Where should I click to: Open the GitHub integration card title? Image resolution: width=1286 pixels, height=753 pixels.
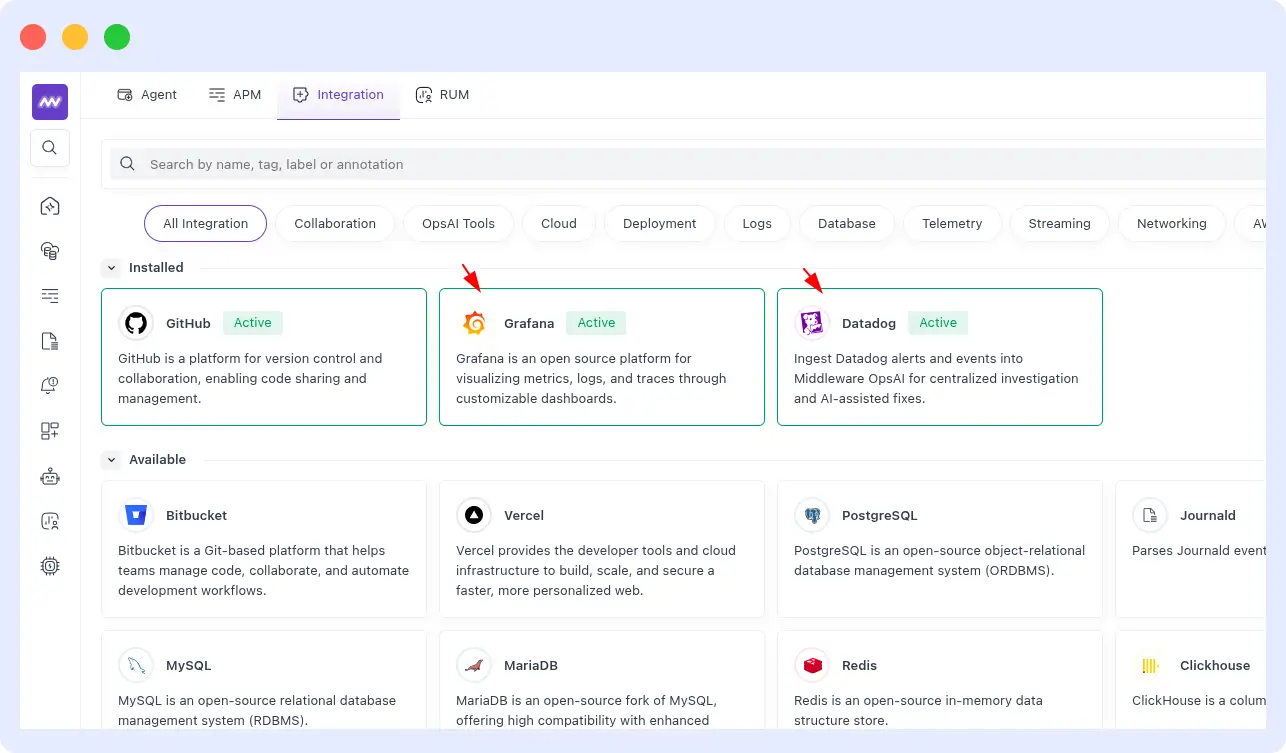coord(188,323)
